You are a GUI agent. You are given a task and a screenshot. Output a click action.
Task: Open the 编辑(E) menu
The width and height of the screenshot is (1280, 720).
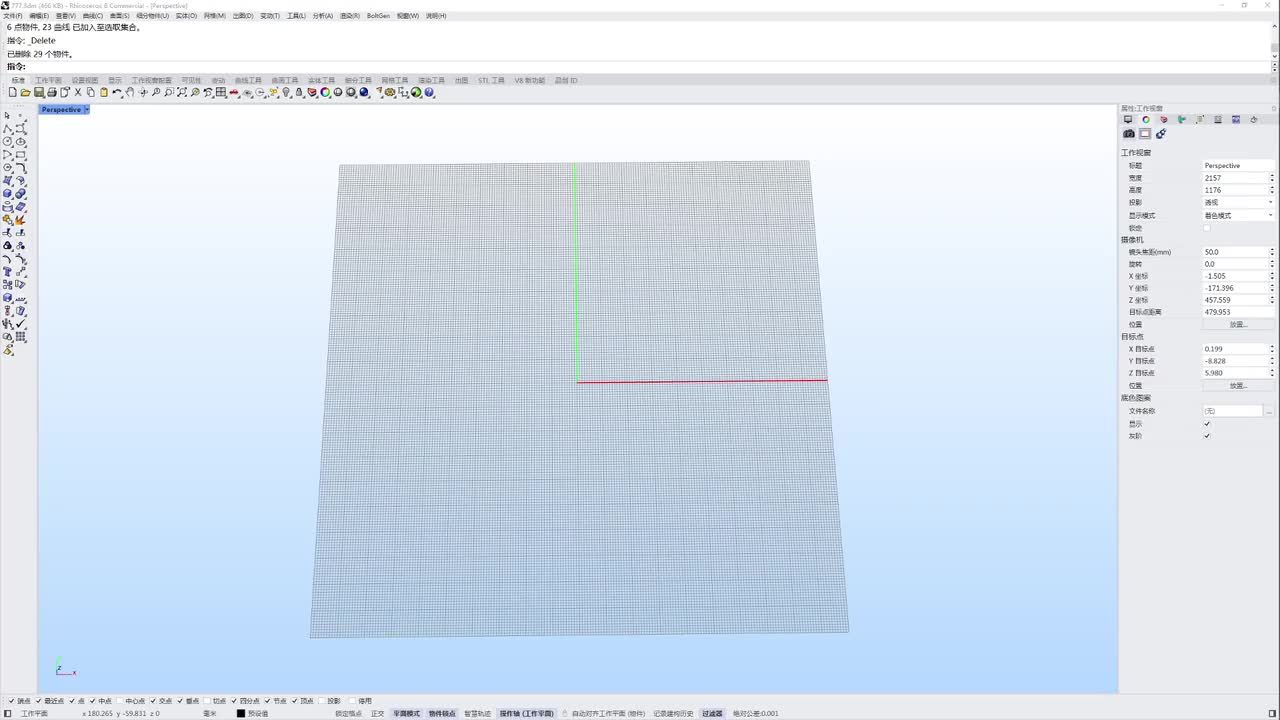pyautogui.click(x=39, y=16)
